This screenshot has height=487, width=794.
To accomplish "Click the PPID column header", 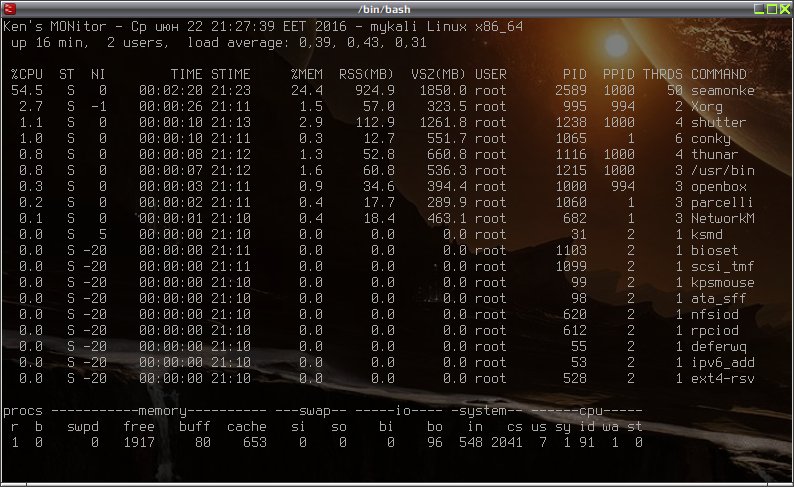I will point(618,74).
